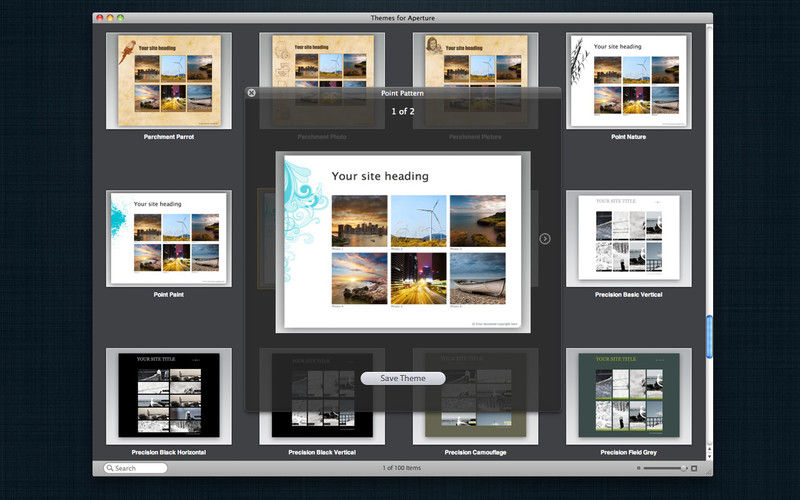Click the '1 of 100 items' status text

coord(402,468)
